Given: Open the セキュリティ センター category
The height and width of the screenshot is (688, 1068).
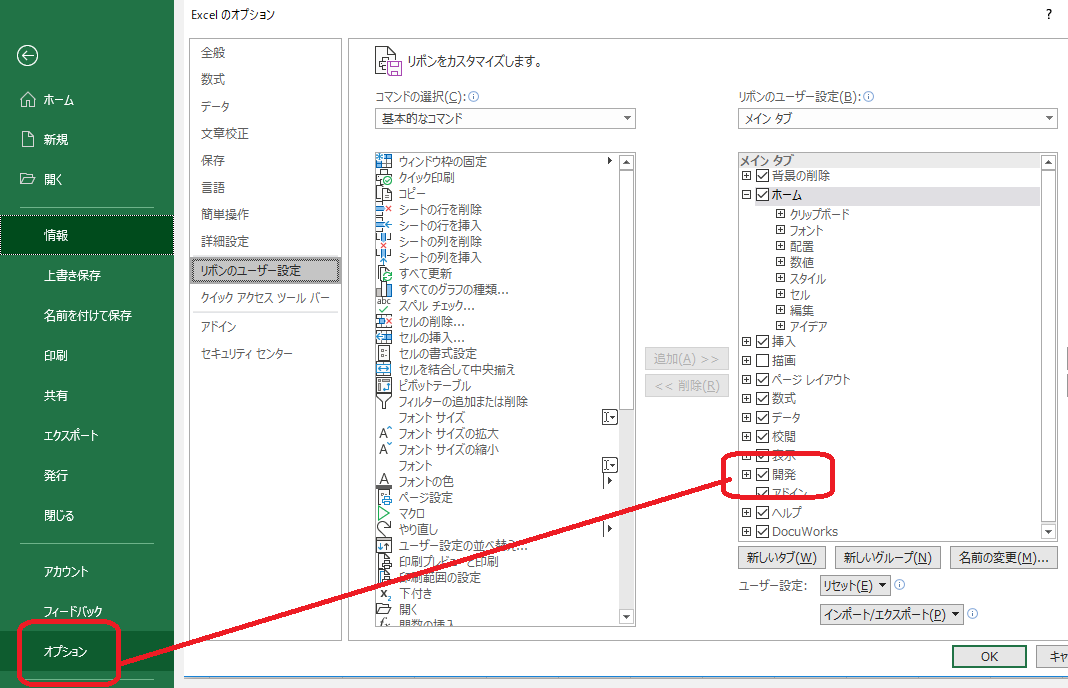Looking at the screenshot, I should [247, 354].
